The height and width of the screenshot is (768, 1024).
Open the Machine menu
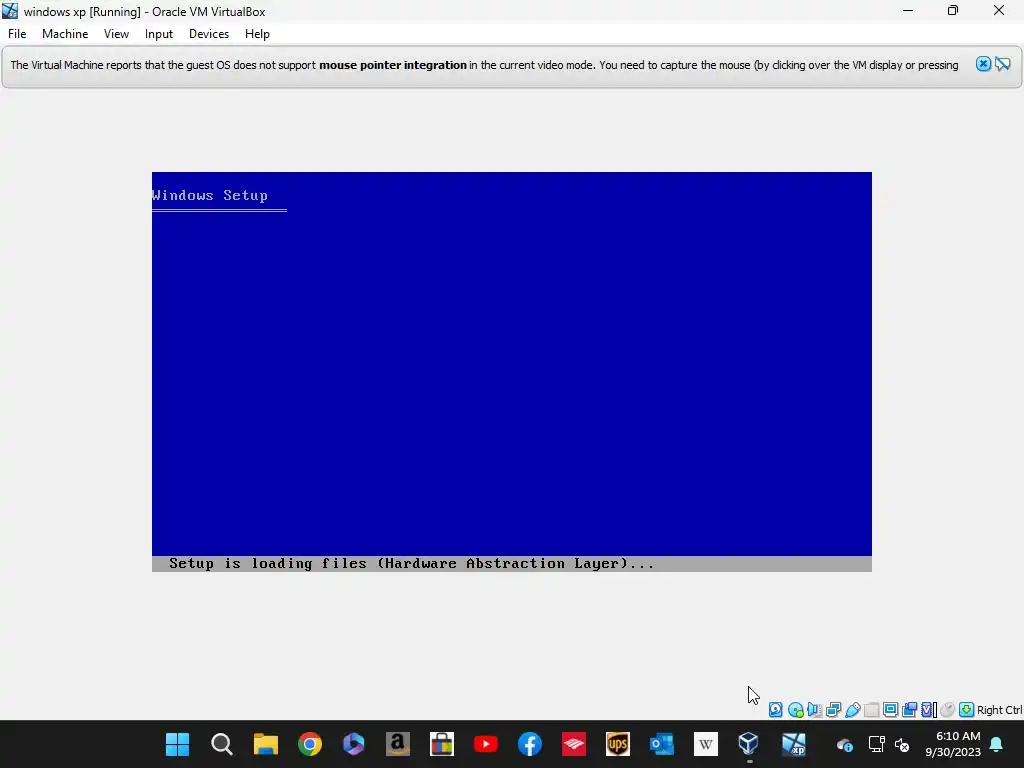65,34
